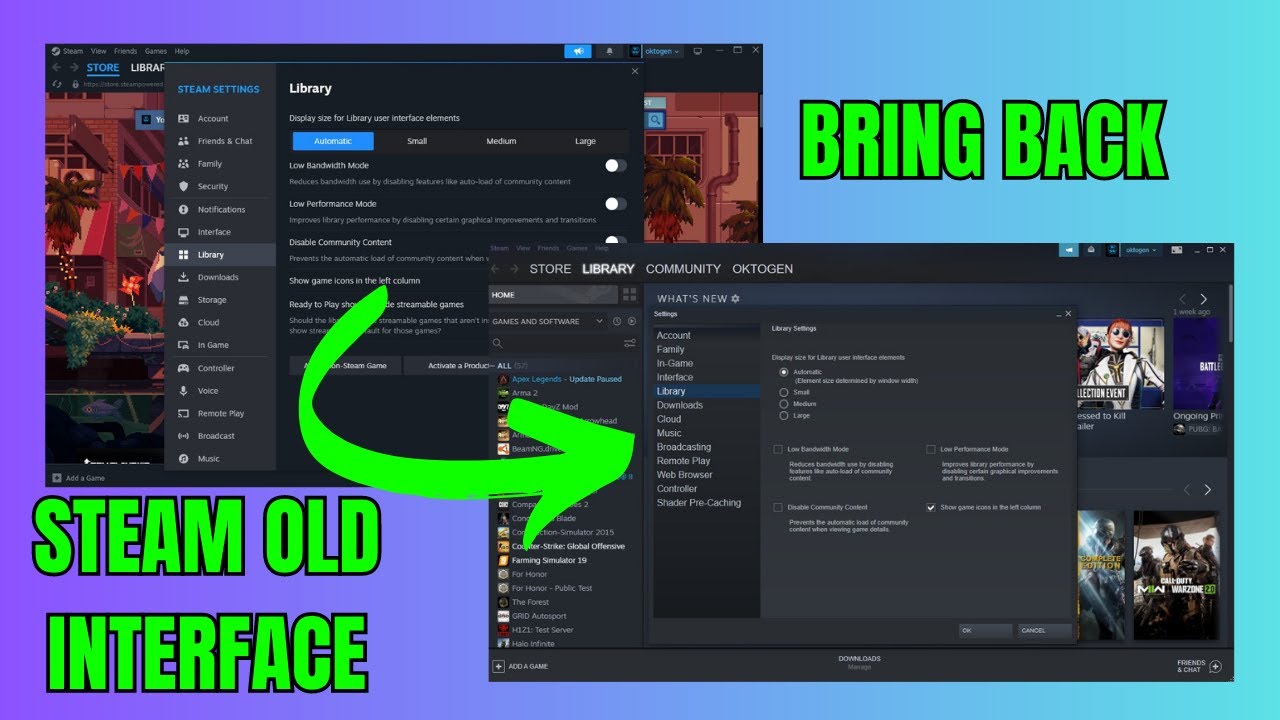This screenshot has height=720, width=1280.
Task: Check the Low Bandwidth Mode checkbox
Action: pos(778,450)
